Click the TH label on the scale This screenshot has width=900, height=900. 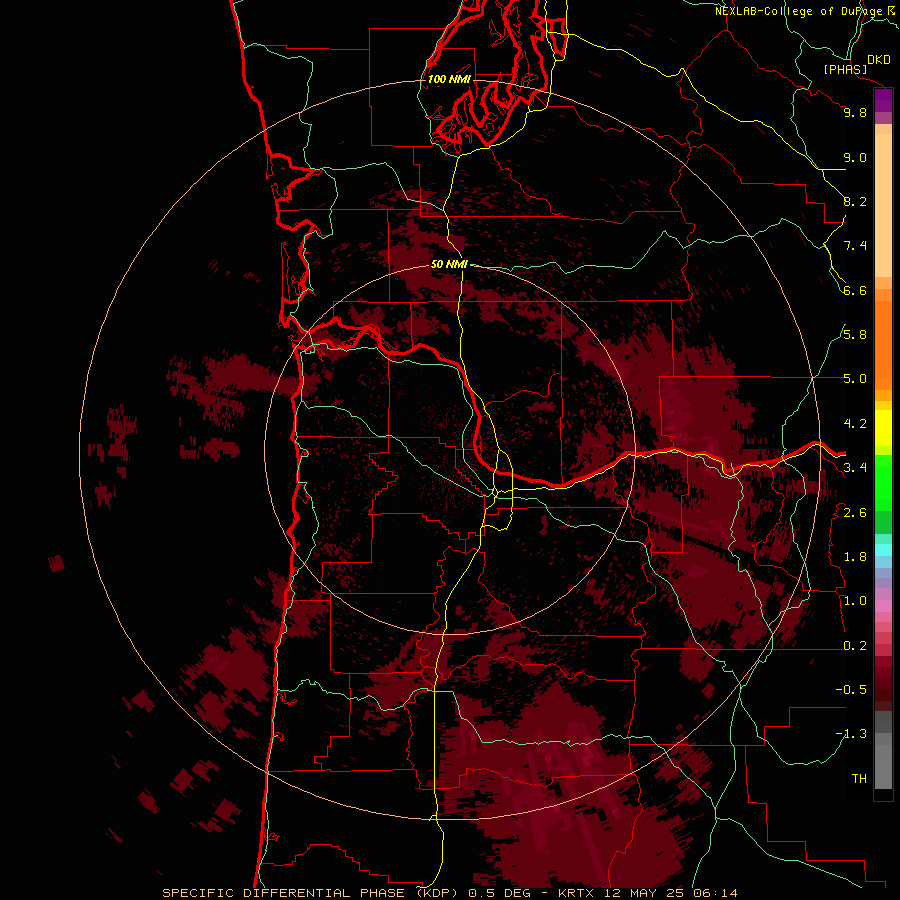pos(859,779)
